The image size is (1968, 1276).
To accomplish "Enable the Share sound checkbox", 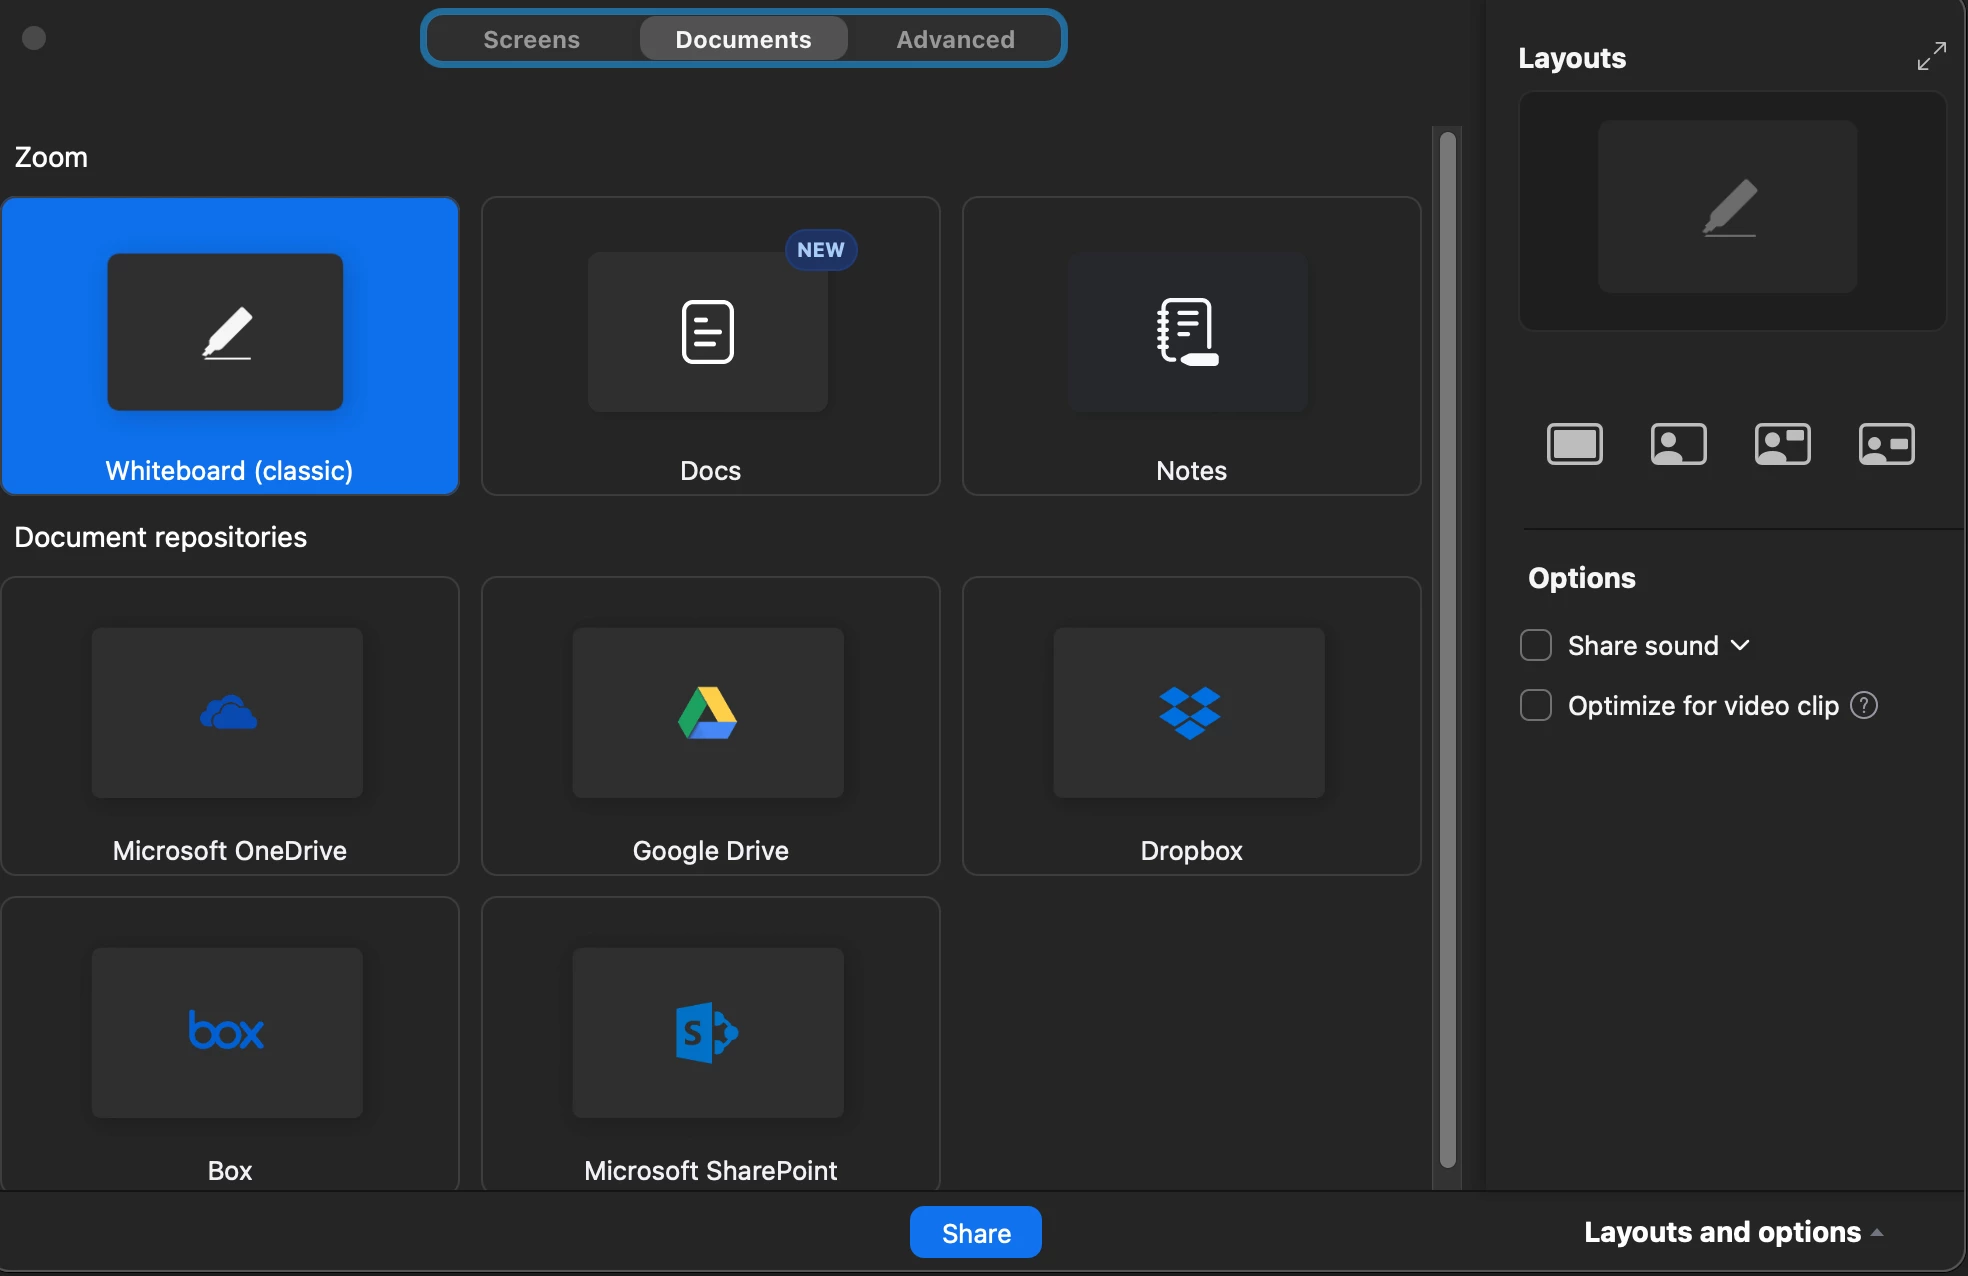I will (x=1536, y=645).
